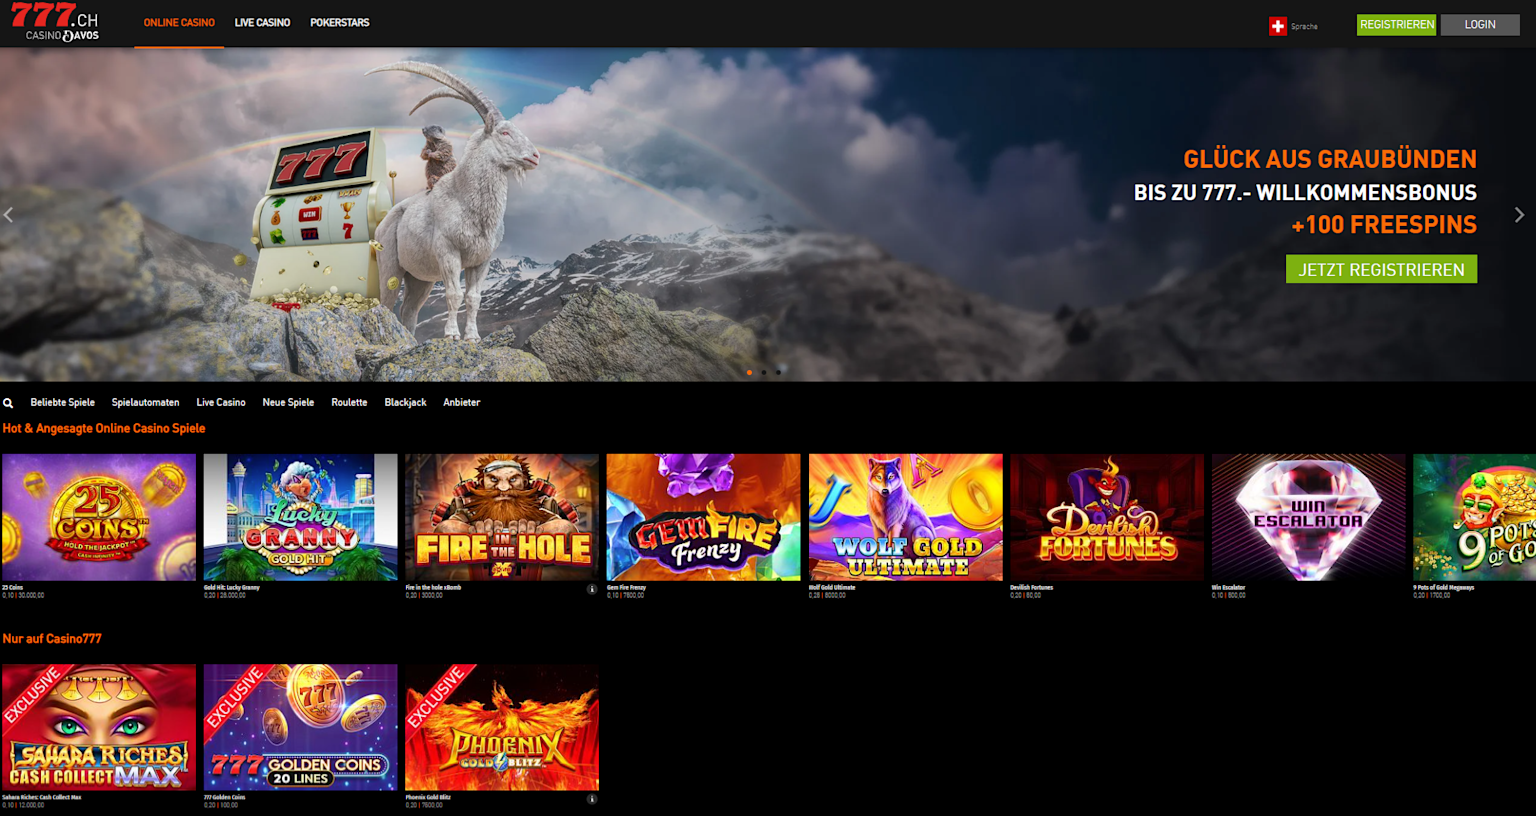The width and height of the screenshot is (1536, 816).
Task: Select Roulette category
Action: 349,403
